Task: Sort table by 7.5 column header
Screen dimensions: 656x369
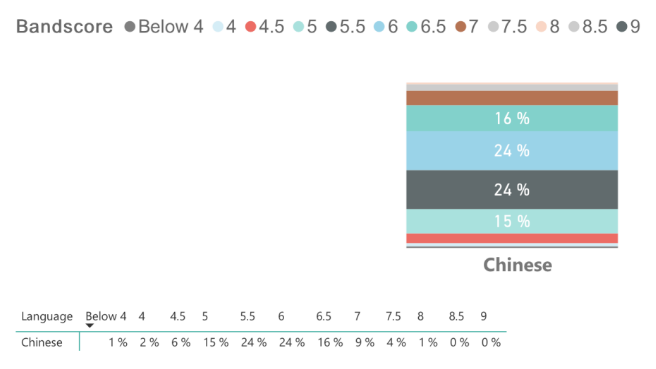Action: coord(393,316)
